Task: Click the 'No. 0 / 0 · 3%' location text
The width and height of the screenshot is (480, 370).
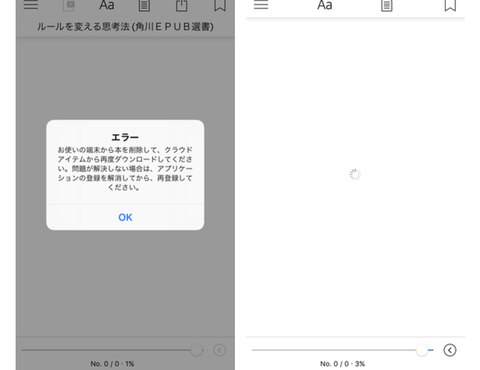Action: point(343,364)
